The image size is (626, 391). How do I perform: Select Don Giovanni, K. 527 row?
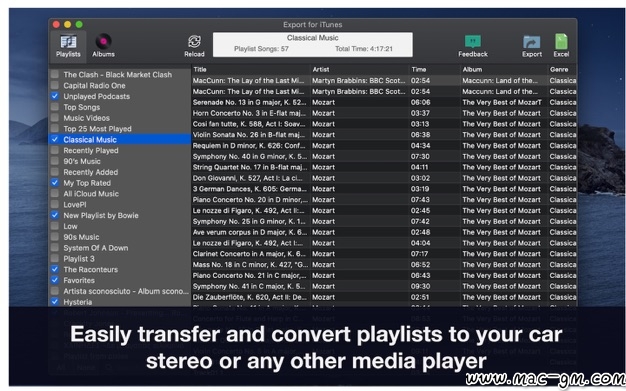(x=384, y=178)
